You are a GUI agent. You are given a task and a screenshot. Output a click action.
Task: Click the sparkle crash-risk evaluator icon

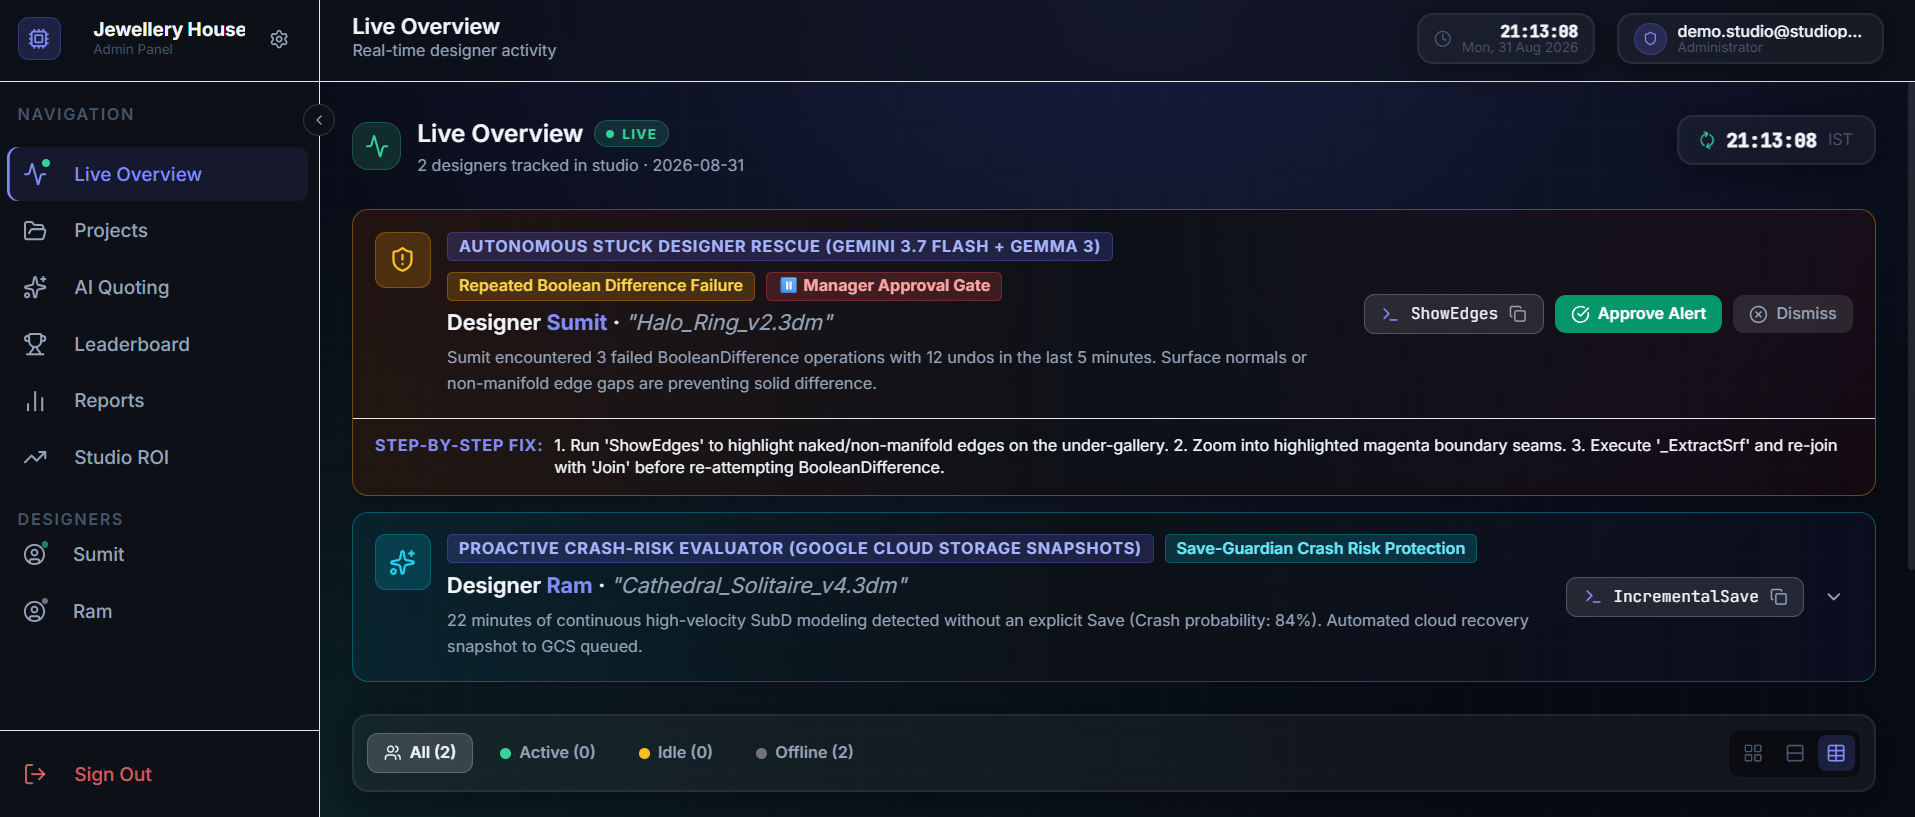coord(403,562)
